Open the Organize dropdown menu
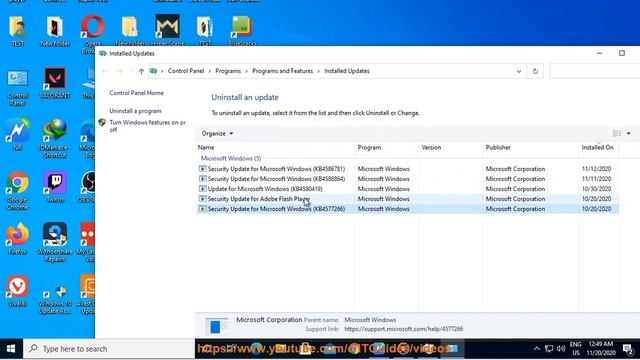Screen dimensions: 640x360 [x=217, y=133]
